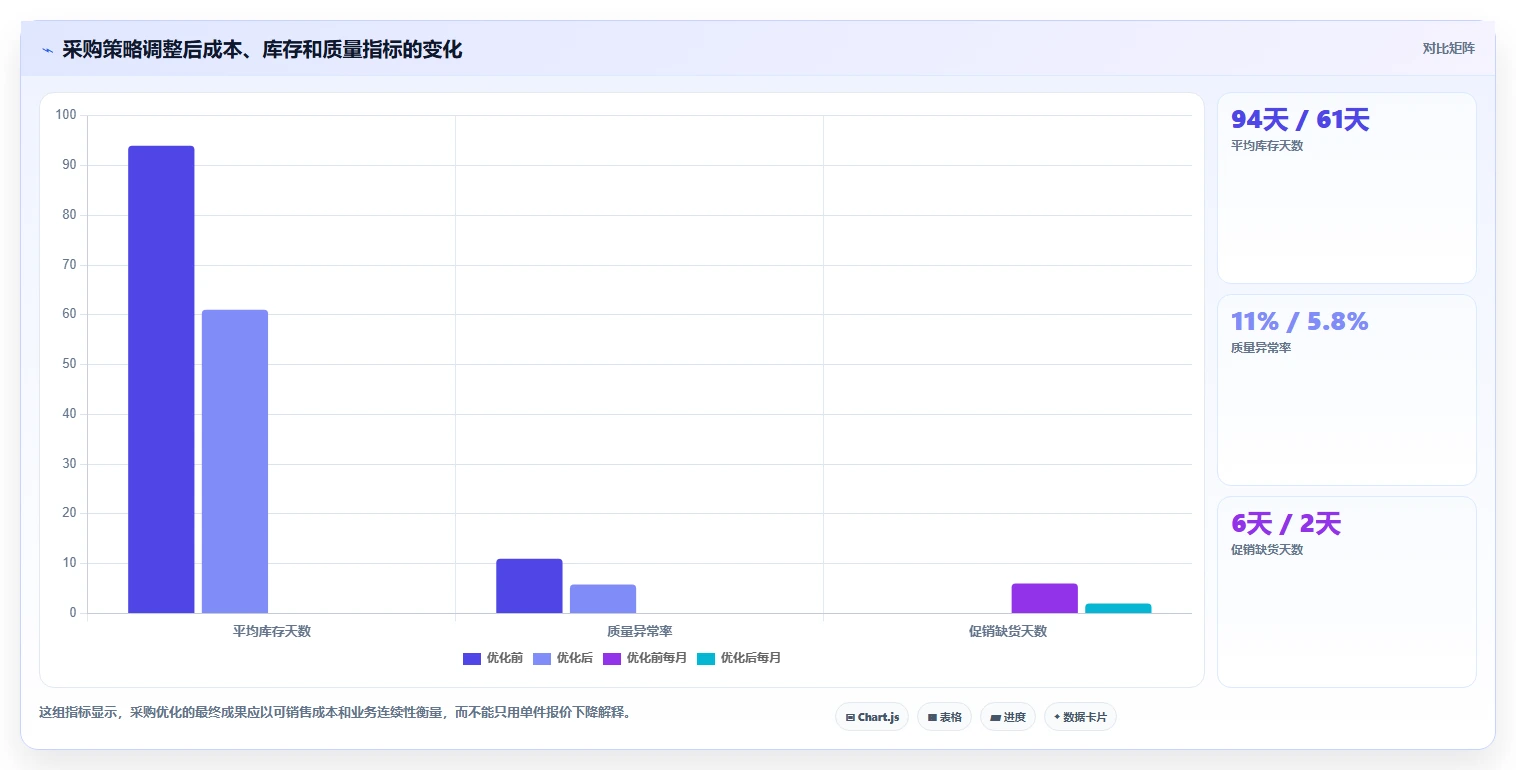Click the 平均库存天数 caption in the card
Screen dimensions: 1516x770
[1267, 146]
